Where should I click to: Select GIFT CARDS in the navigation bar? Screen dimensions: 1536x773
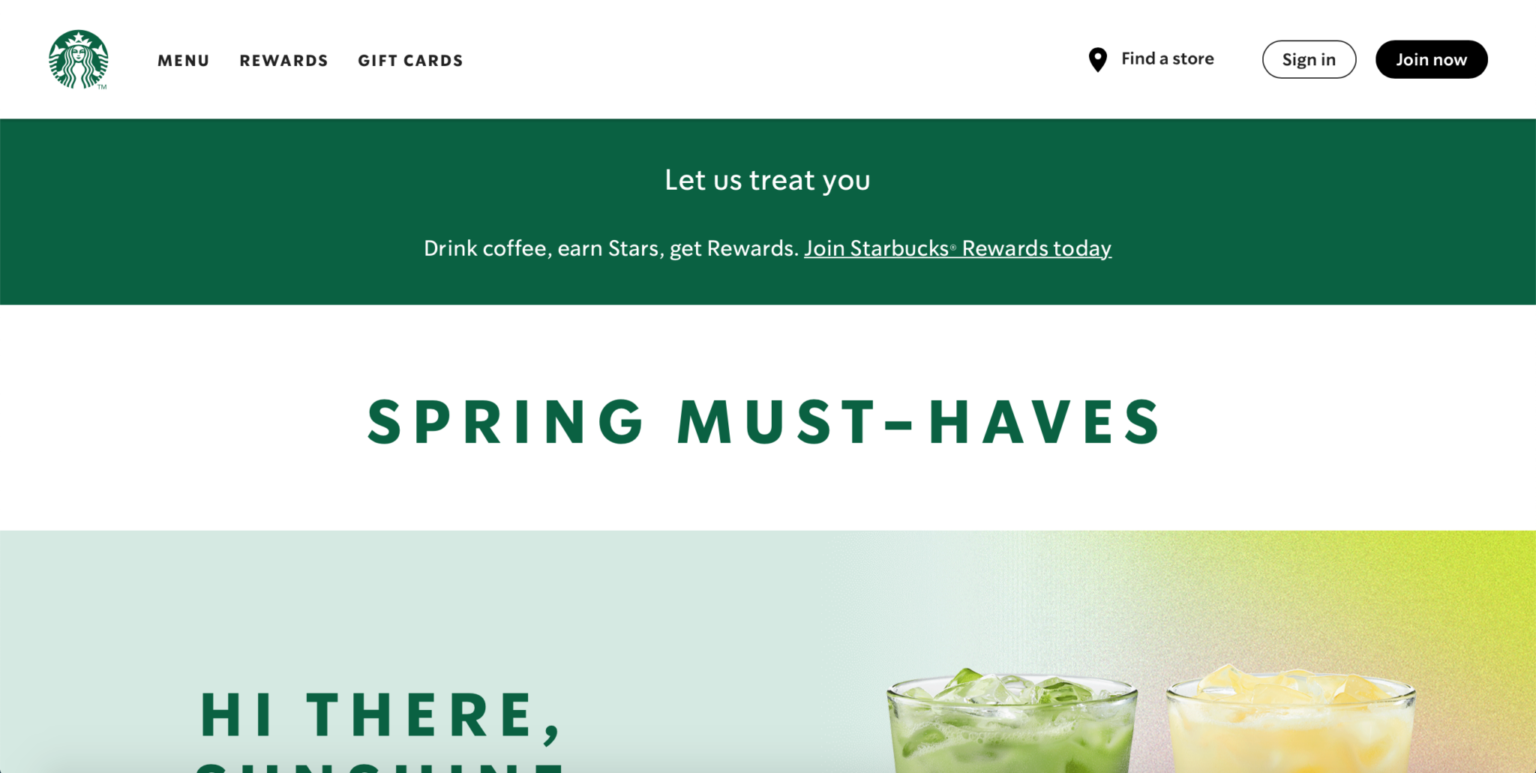tap(411, 61)
